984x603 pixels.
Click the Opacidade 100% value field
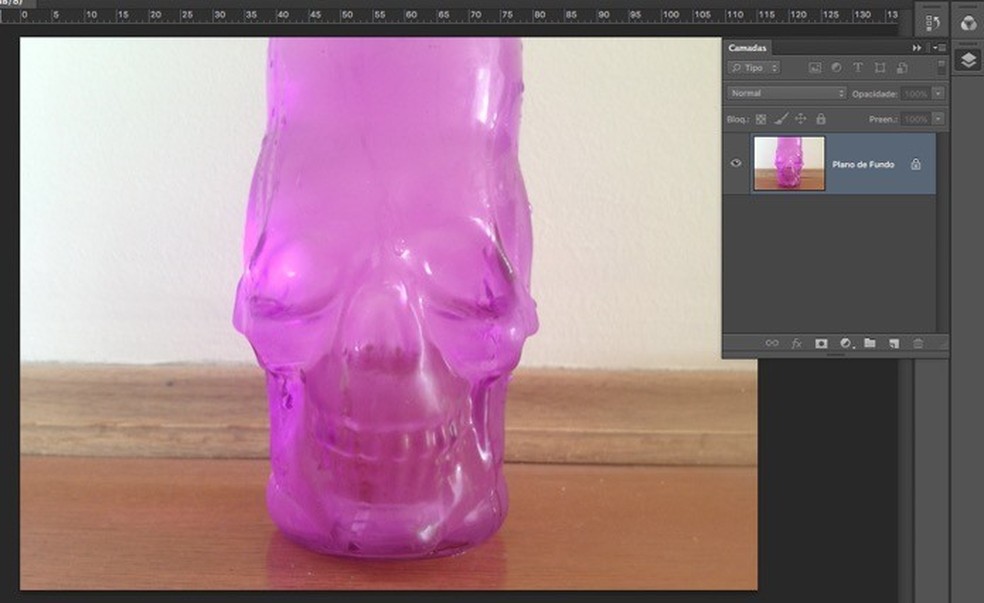tap(916, 93)
